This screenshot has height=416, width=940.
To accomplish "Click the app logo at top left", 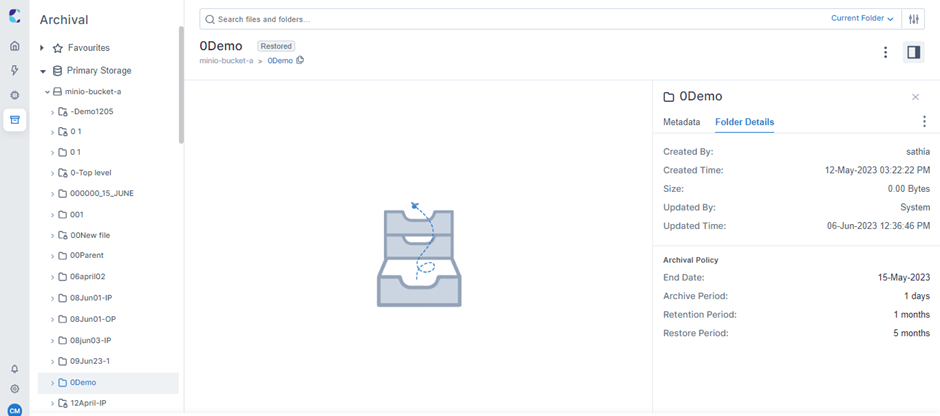I will (15, 16).
